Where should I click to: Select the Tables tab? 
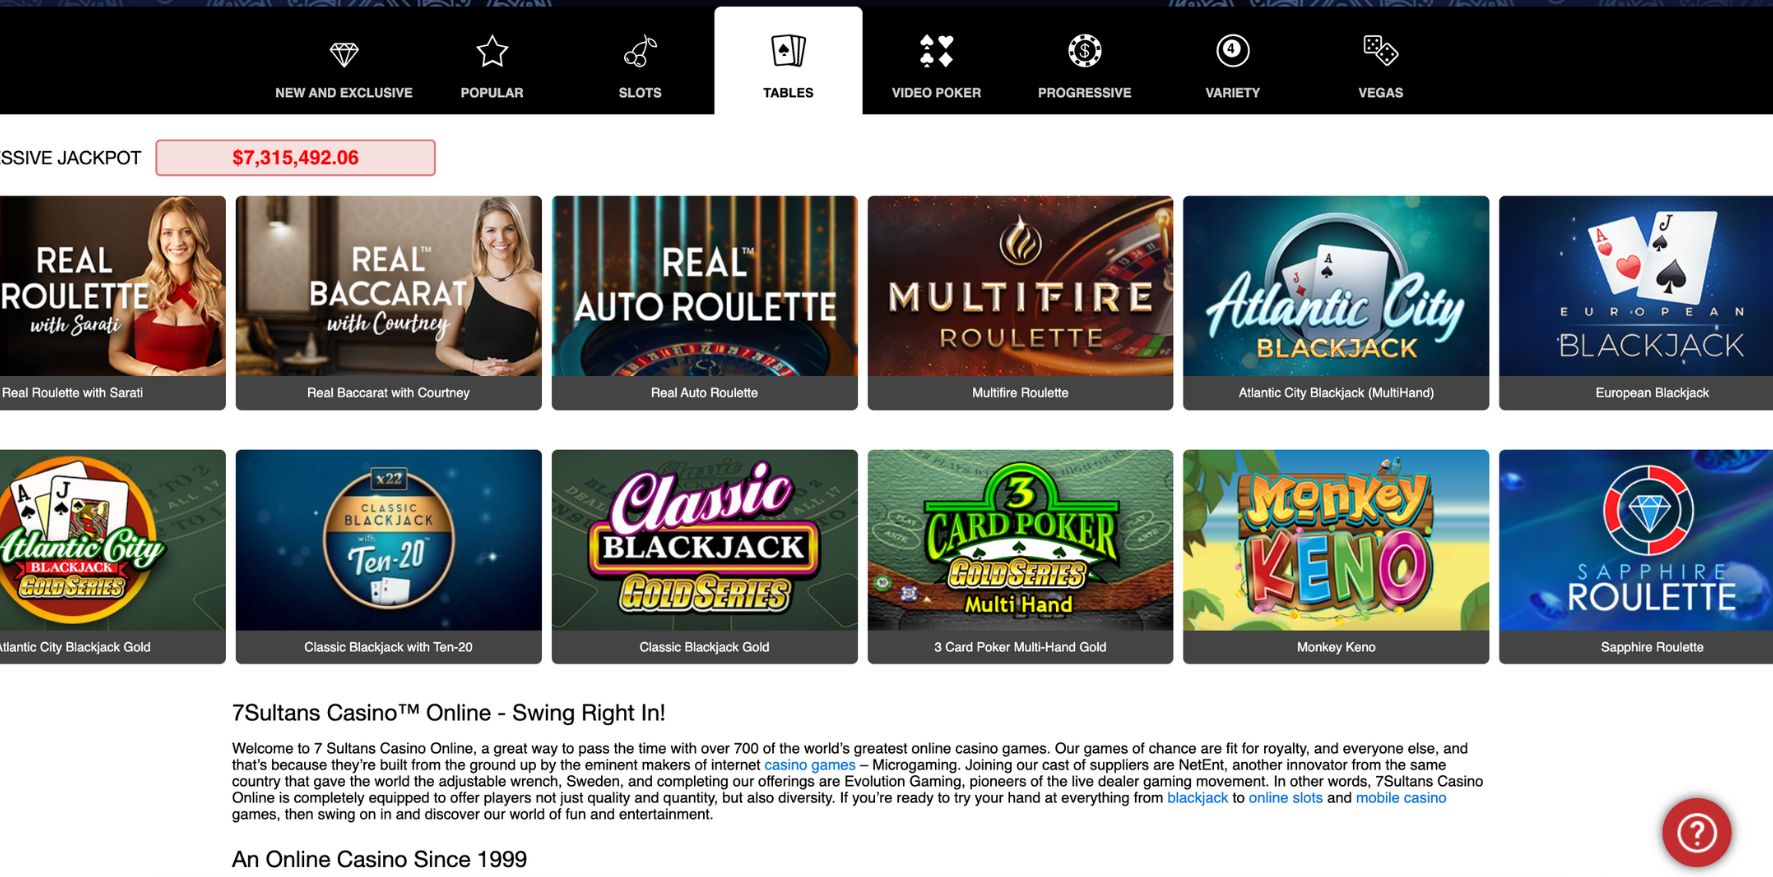pyautogui.click(x=788, y=61)
